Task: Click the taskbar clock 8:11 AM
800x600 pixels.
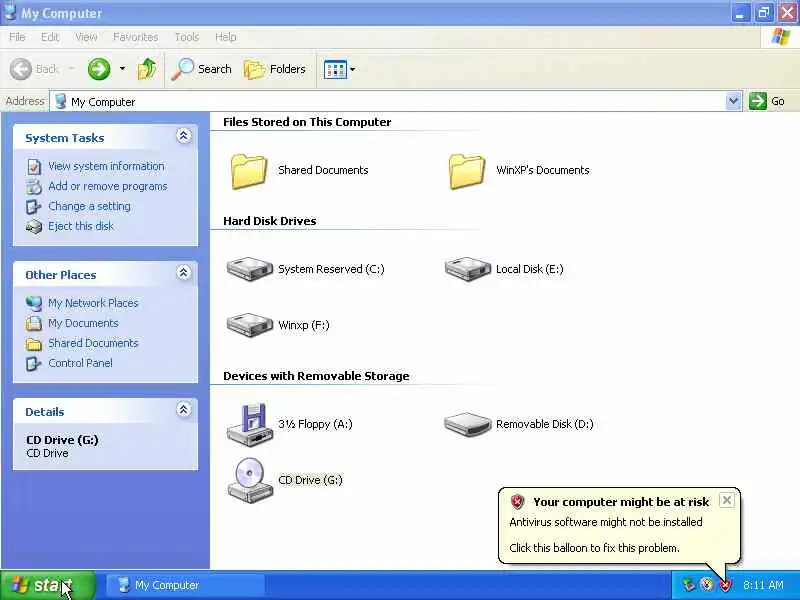Action: point(763,585)
